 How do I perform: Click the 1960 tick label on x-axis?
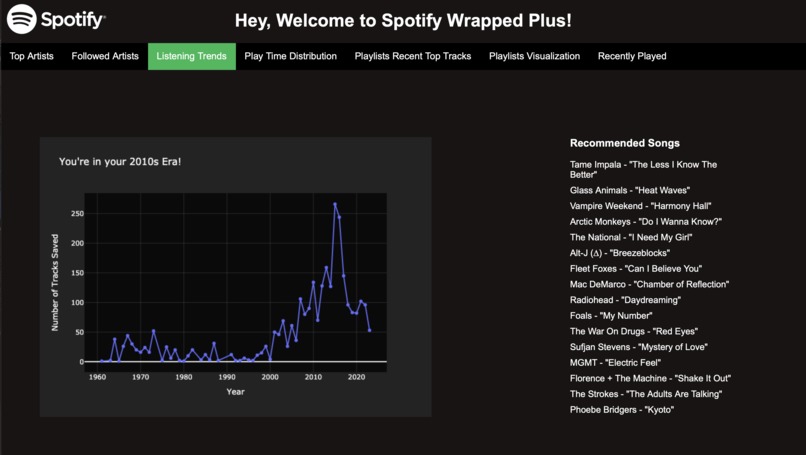[x=97, y=377]
